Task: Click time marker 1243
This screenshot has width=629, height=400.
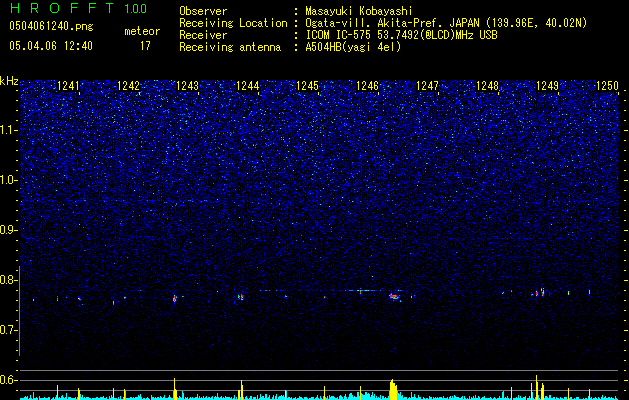Action: [x=188, y=86]
